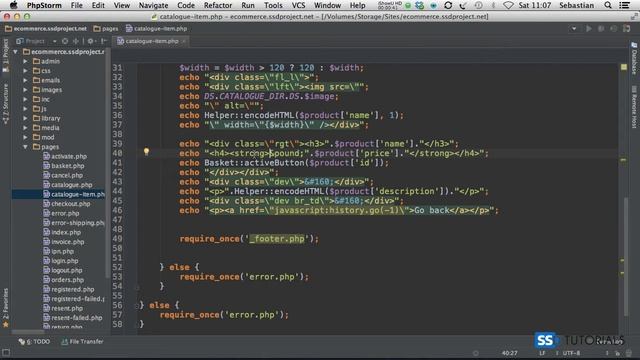Click line separator LF in status bar
This screenshot has height=360, width=640.
[x=542, y=353]
